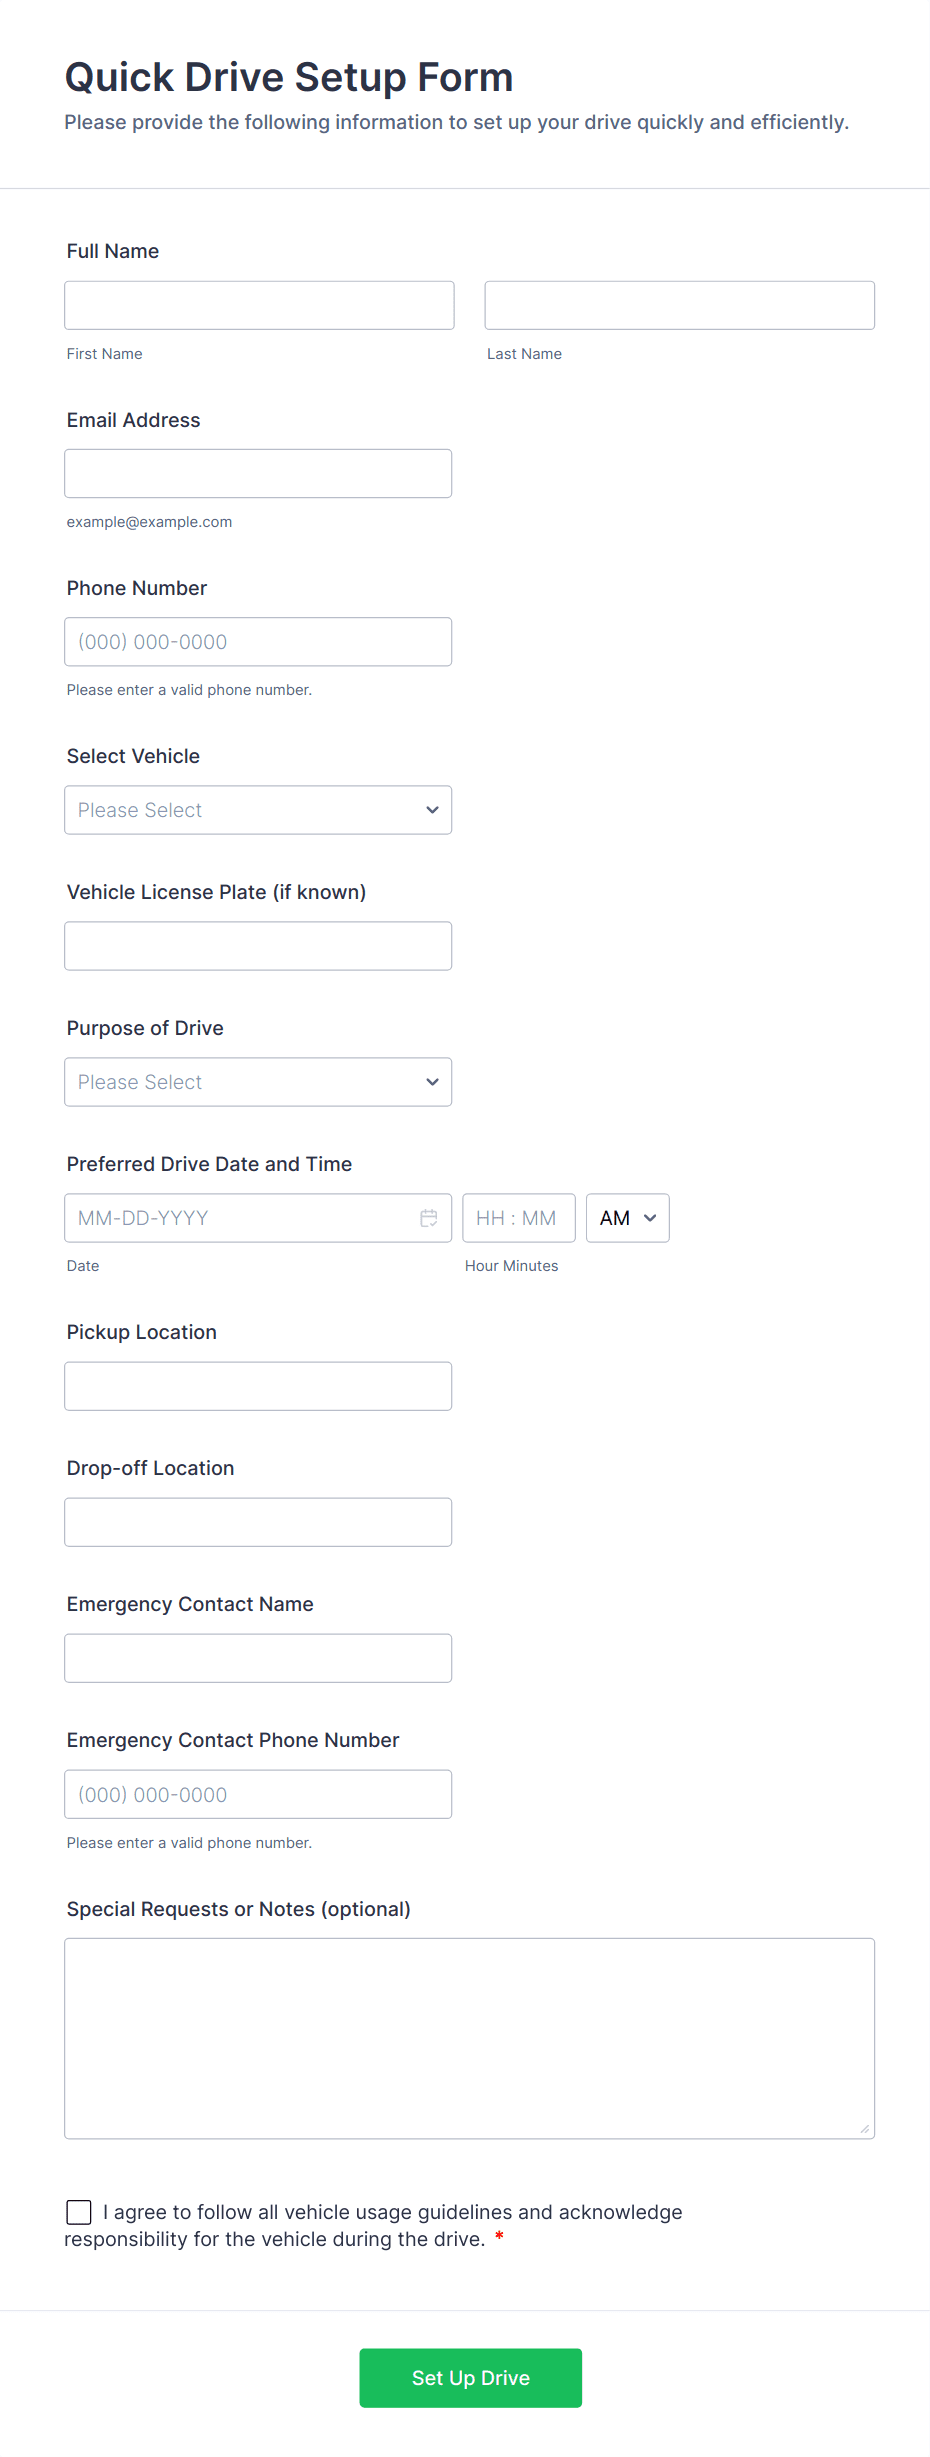Click the Vehicle License Plate field
This screenshot has width=930, height=2457.
[258, 946]
